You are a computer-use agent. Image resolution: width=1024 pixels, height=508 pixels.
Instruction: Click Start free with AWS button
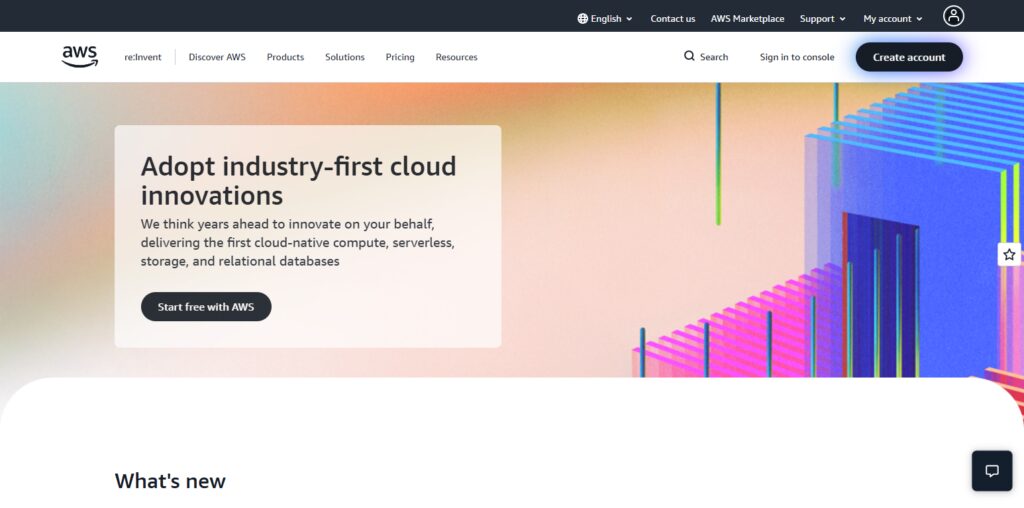point(206,307)
